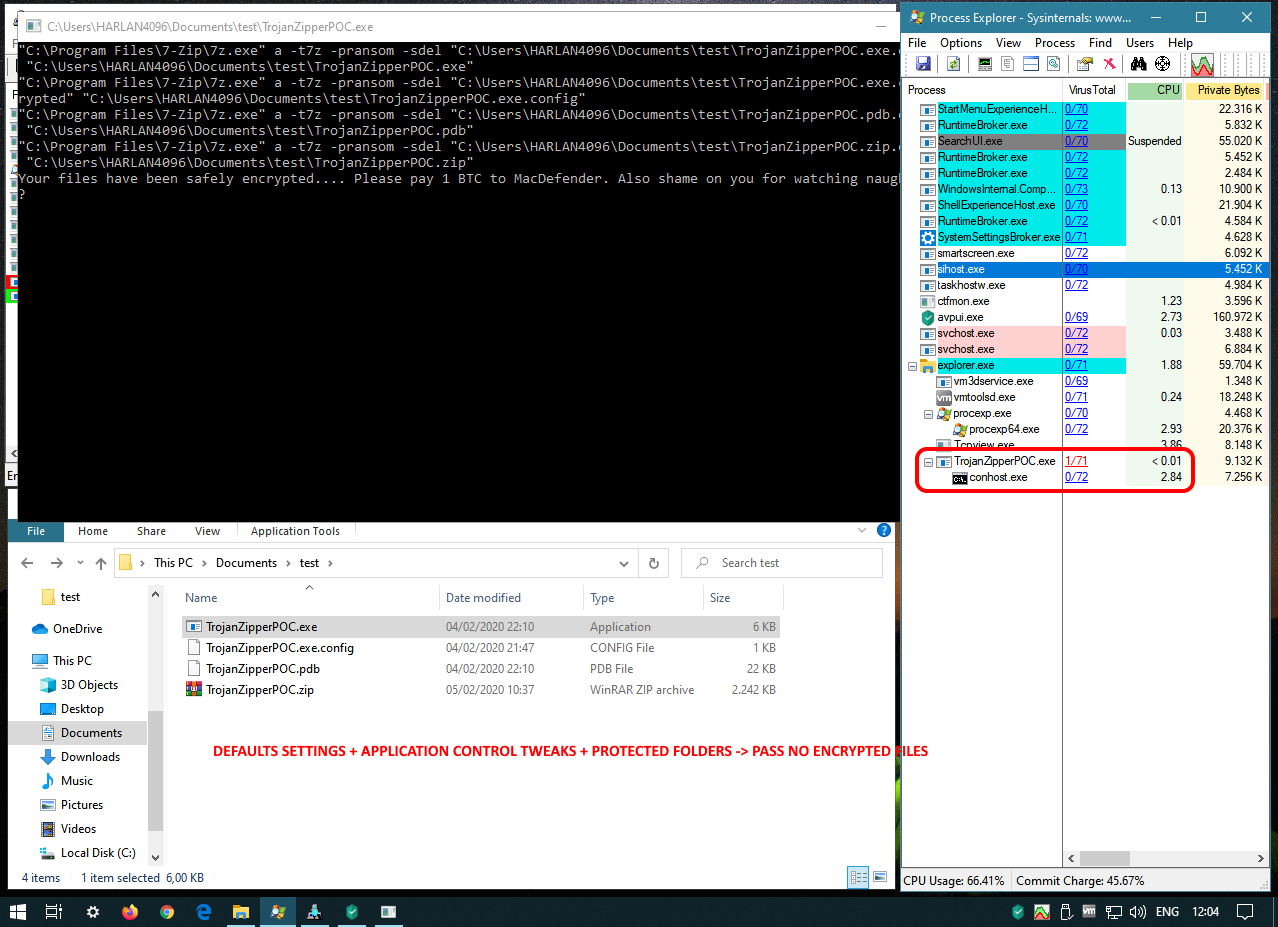Switch to Large icons view toggle
The width and height of the screenshot is (1278, 927).
879,878
